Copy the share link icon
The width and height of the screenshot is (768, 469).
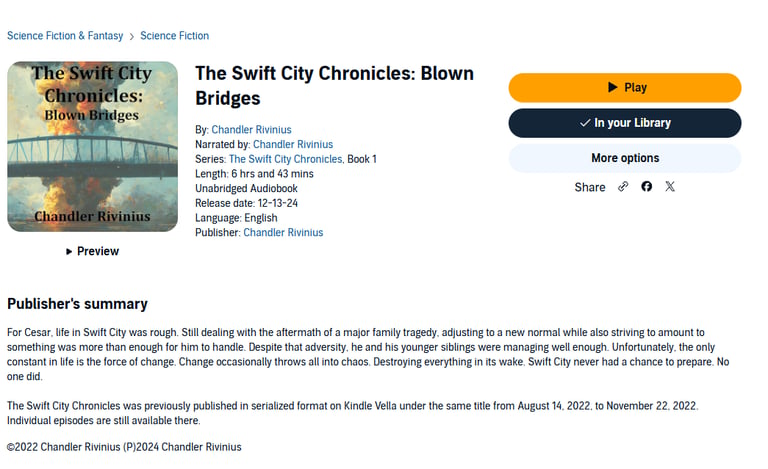(623, 187)
